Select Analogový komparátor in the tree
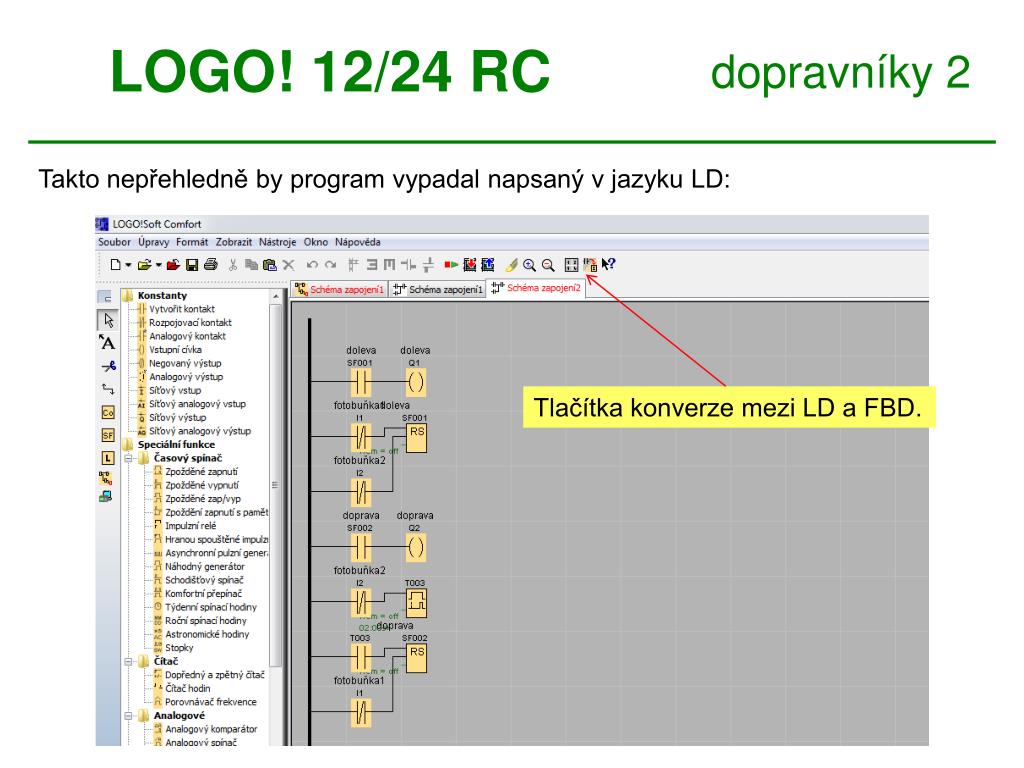 click(211, 729)
